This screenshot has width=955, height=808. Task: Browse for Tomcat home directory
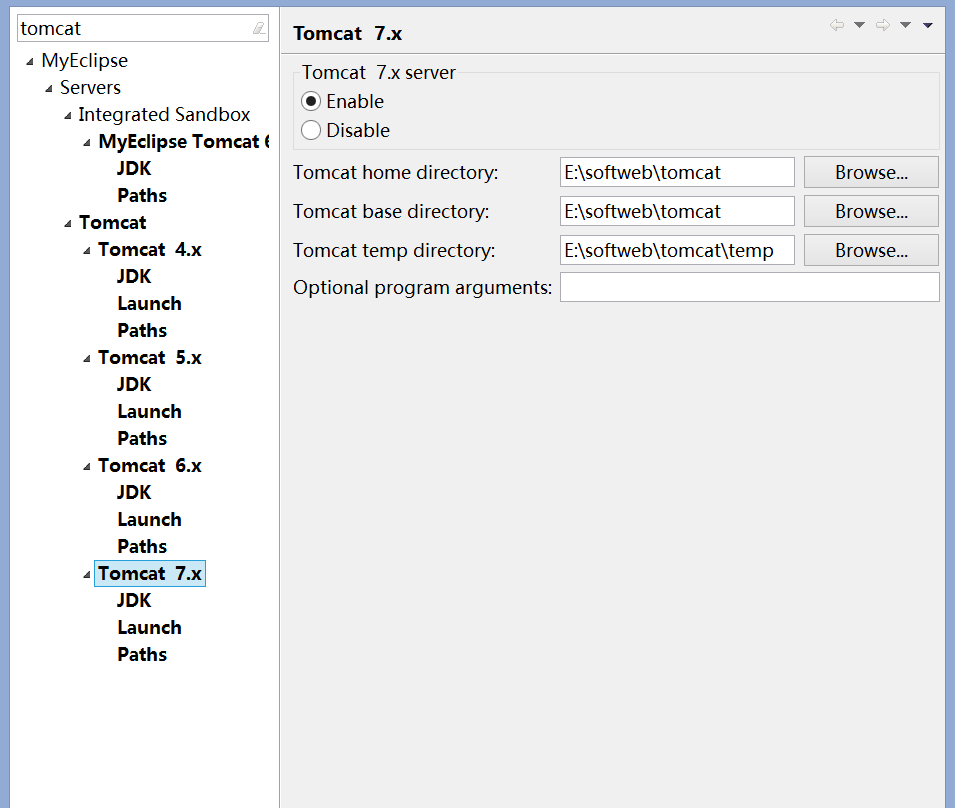click(871, 172)
